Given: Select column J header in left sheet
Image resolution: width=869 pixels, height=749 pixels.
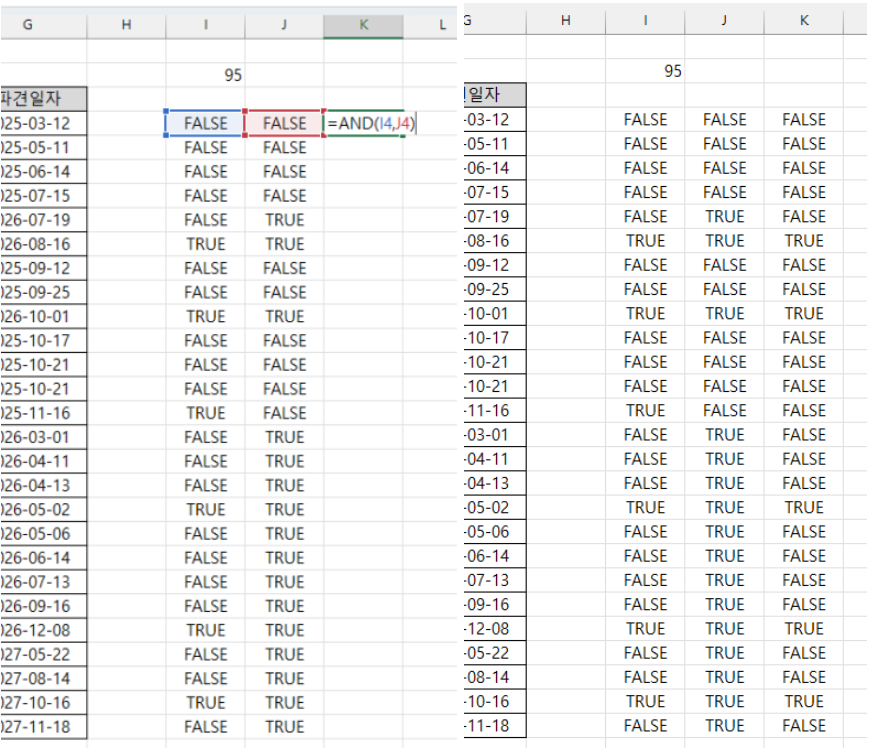Looking at the screenshot, I should click(x=284, y=24).
